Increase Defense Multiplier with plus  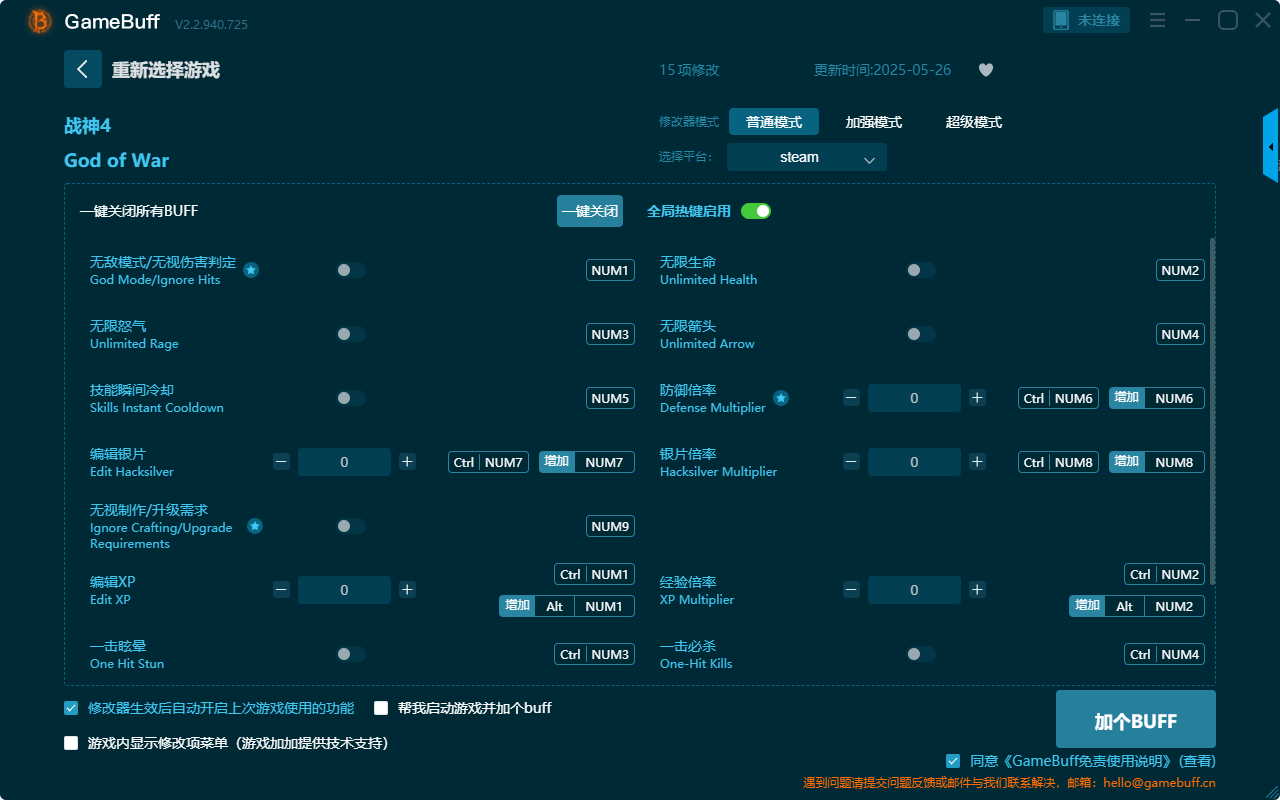click(977, 398)
